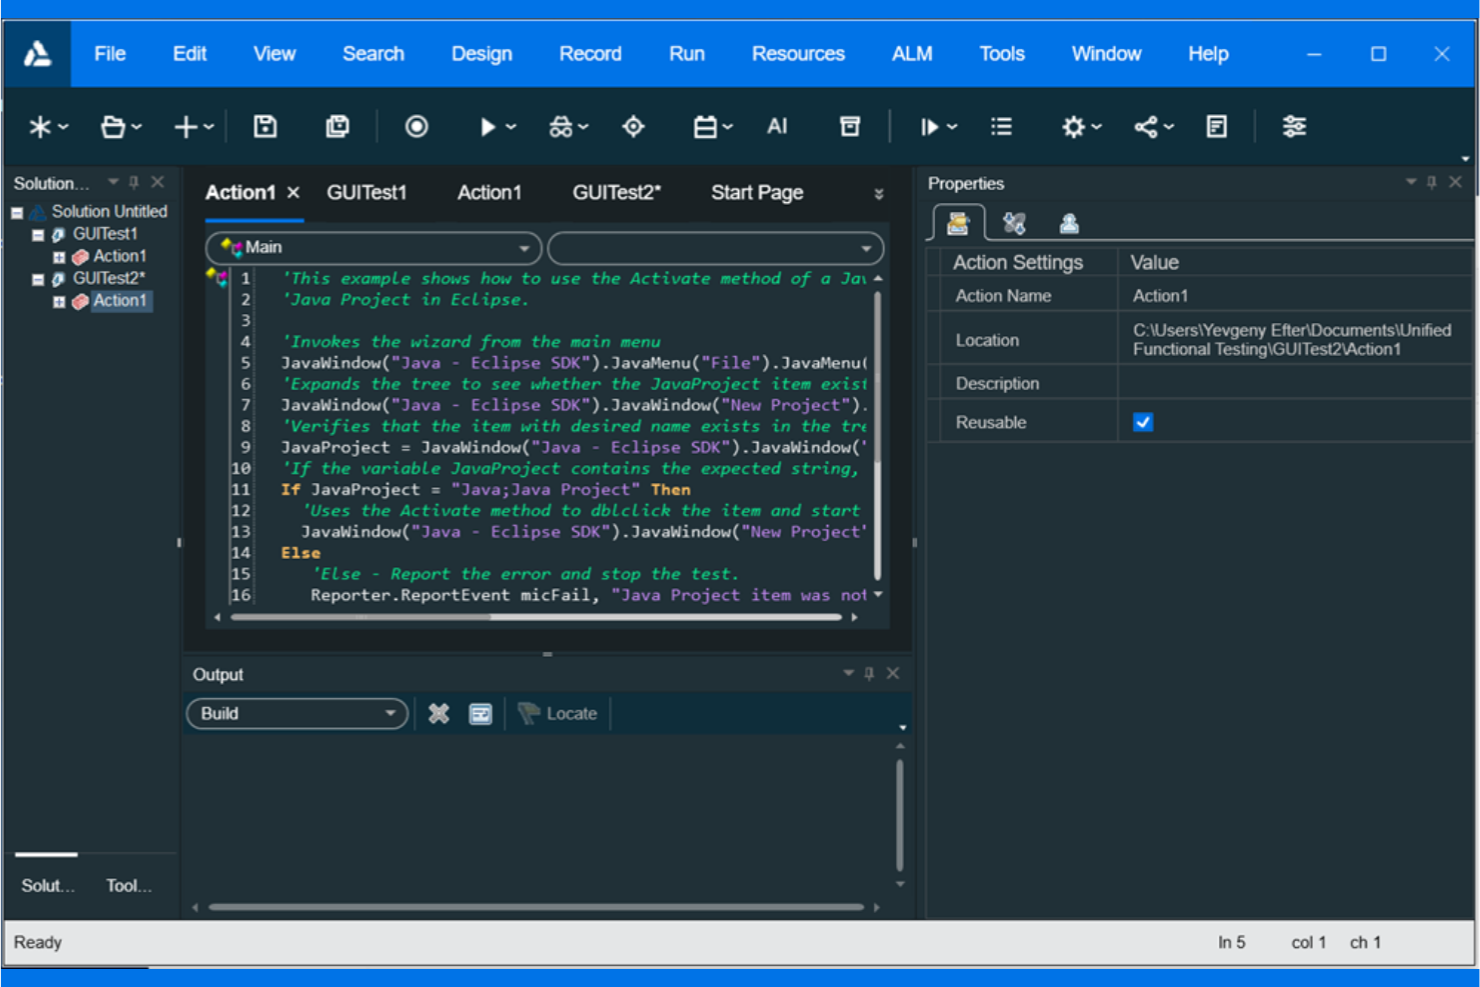Click the application logo in title bar
Viewport: 1480px width, 987px height.
tap(37, 54)
